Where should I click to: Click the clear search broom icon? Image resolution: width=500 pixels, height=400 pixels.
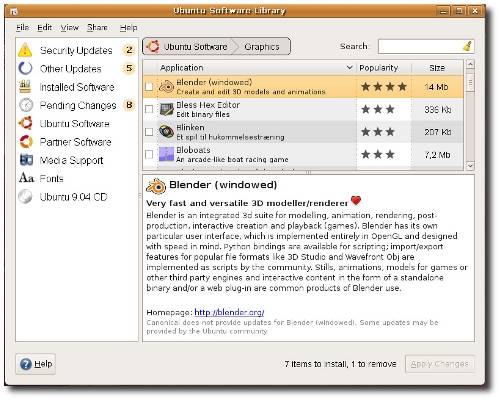pyautogui.click(x=468, y=46)
